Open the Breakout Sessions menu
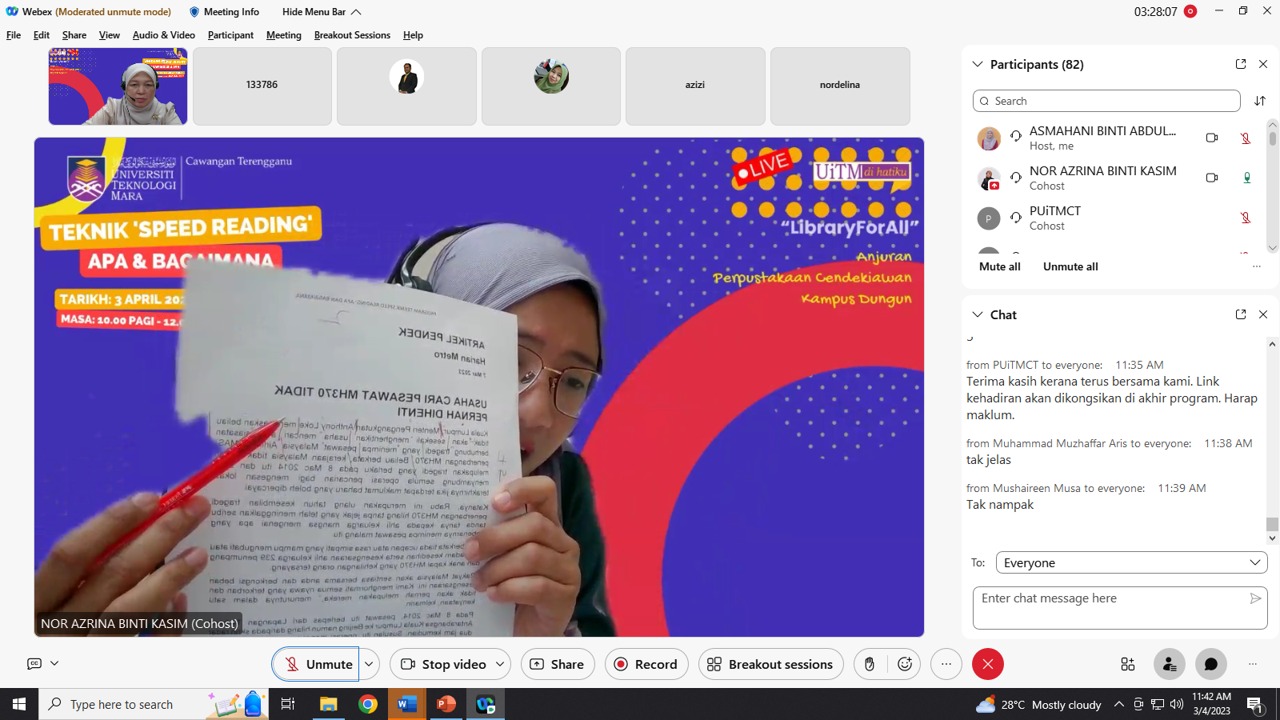1280x720 pixels. pyautogui.click(x=352, y=35)
